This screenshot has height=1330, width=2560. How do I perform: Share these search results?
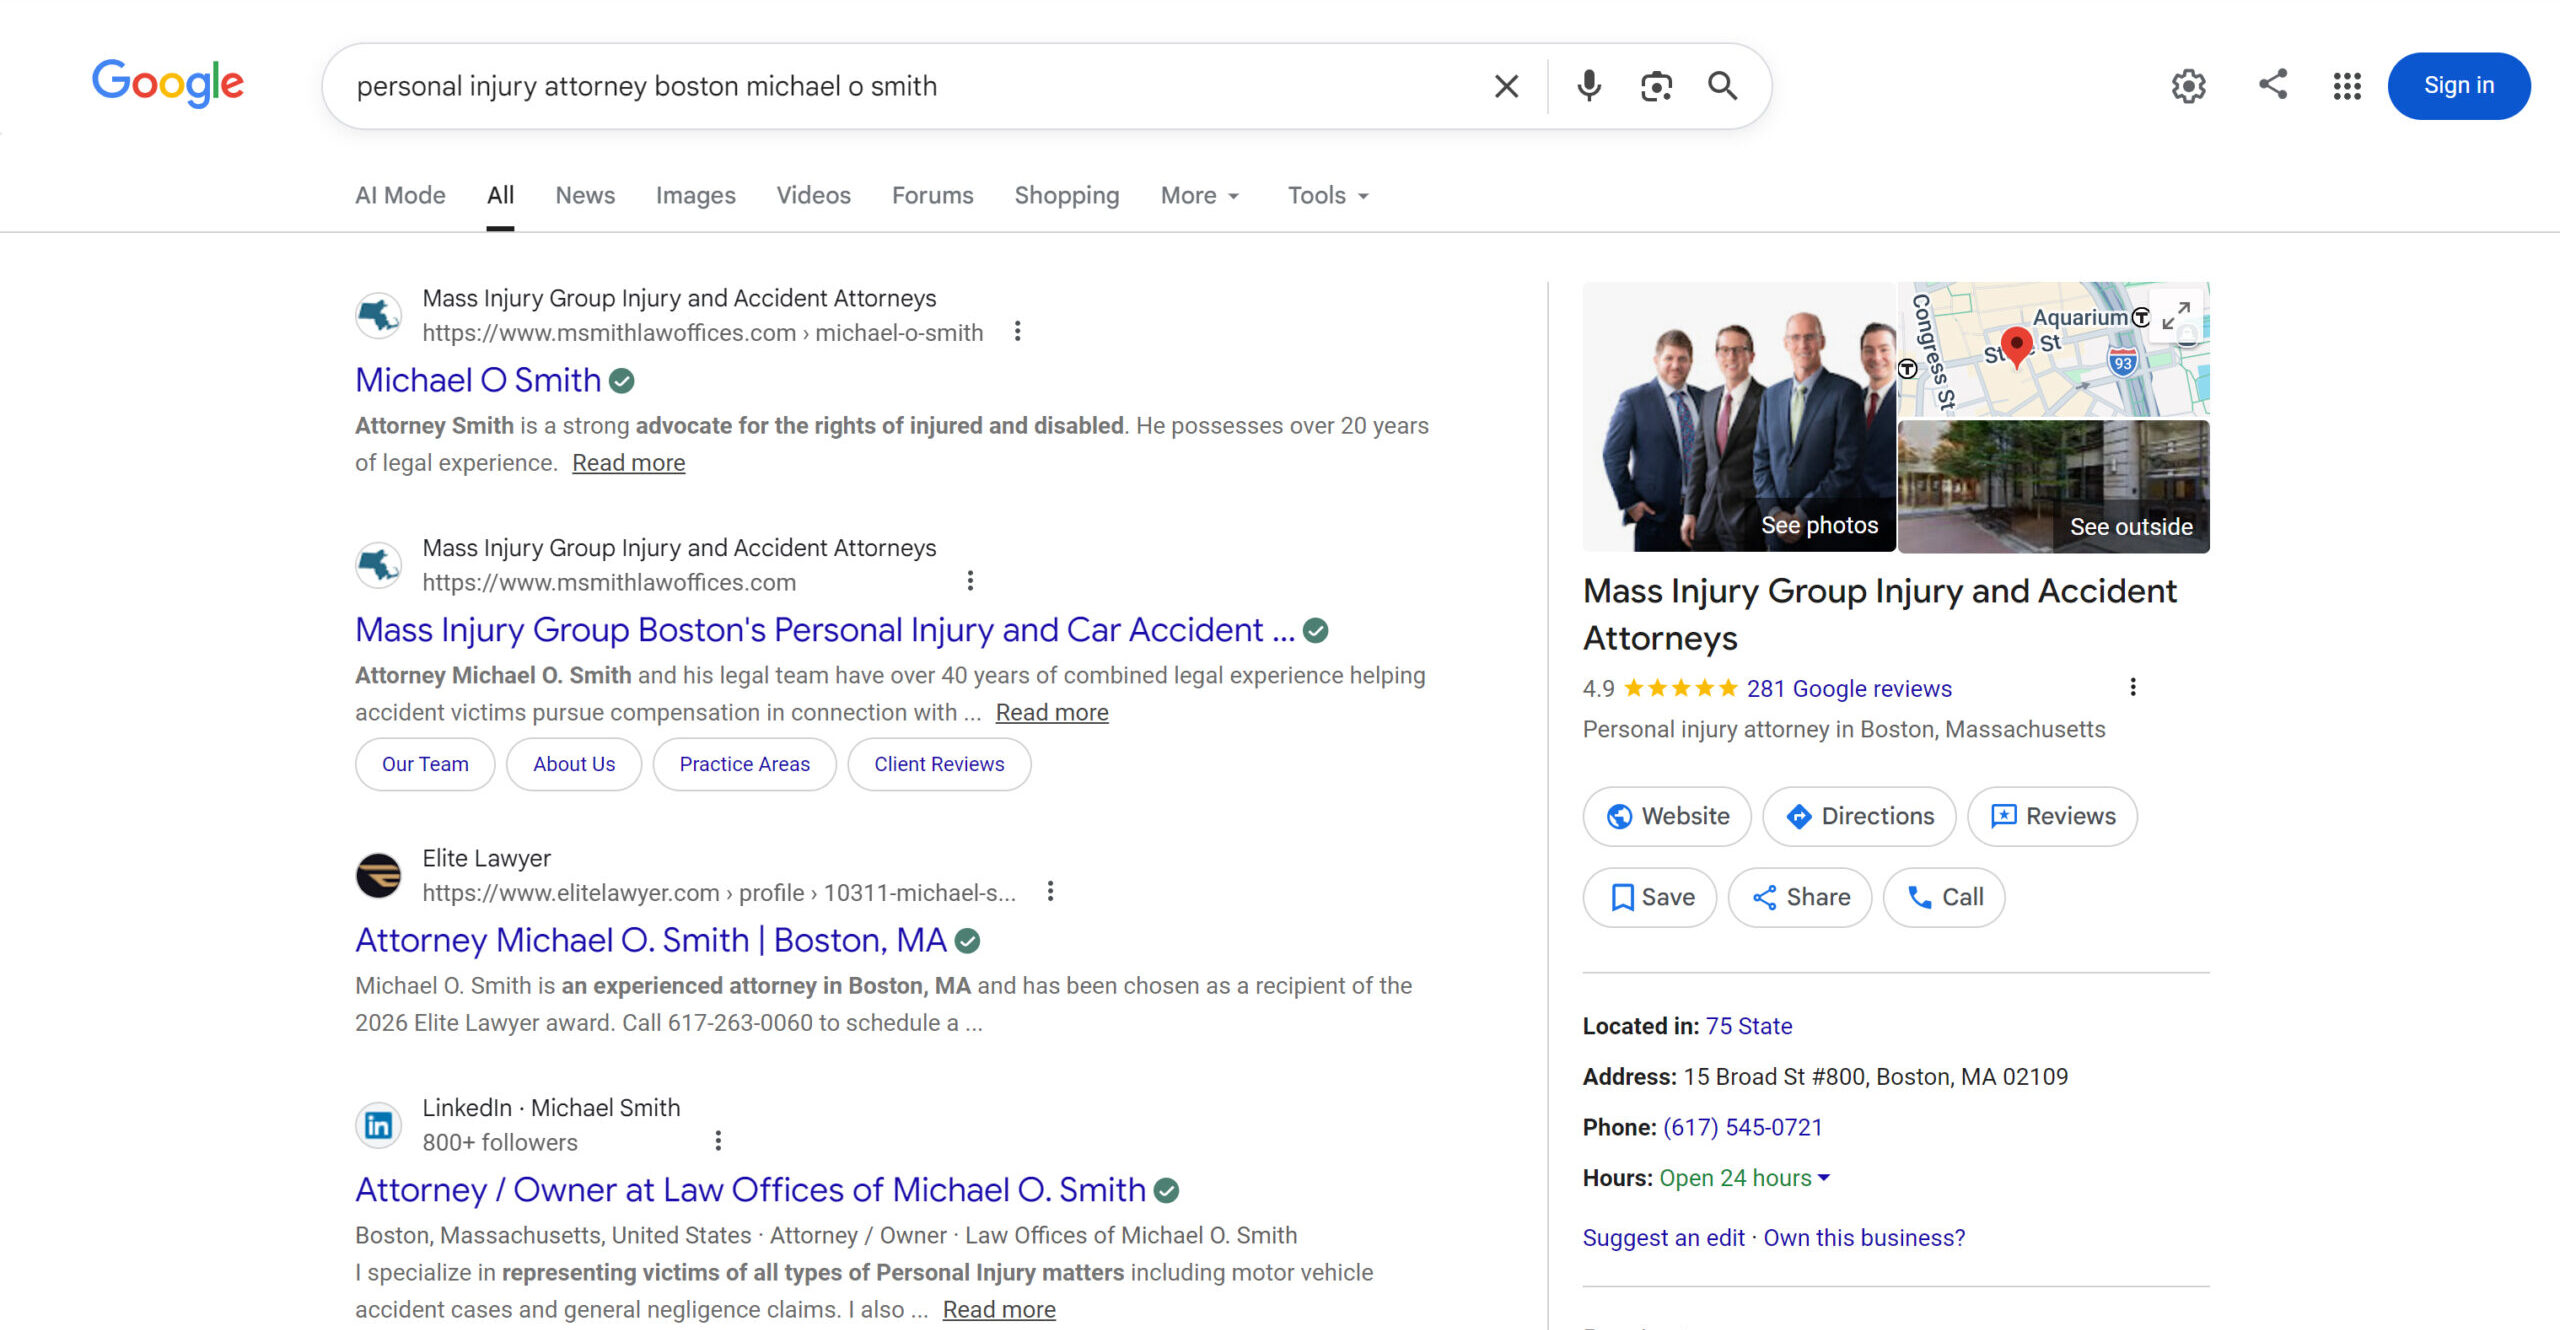(x=2272, y=86)
